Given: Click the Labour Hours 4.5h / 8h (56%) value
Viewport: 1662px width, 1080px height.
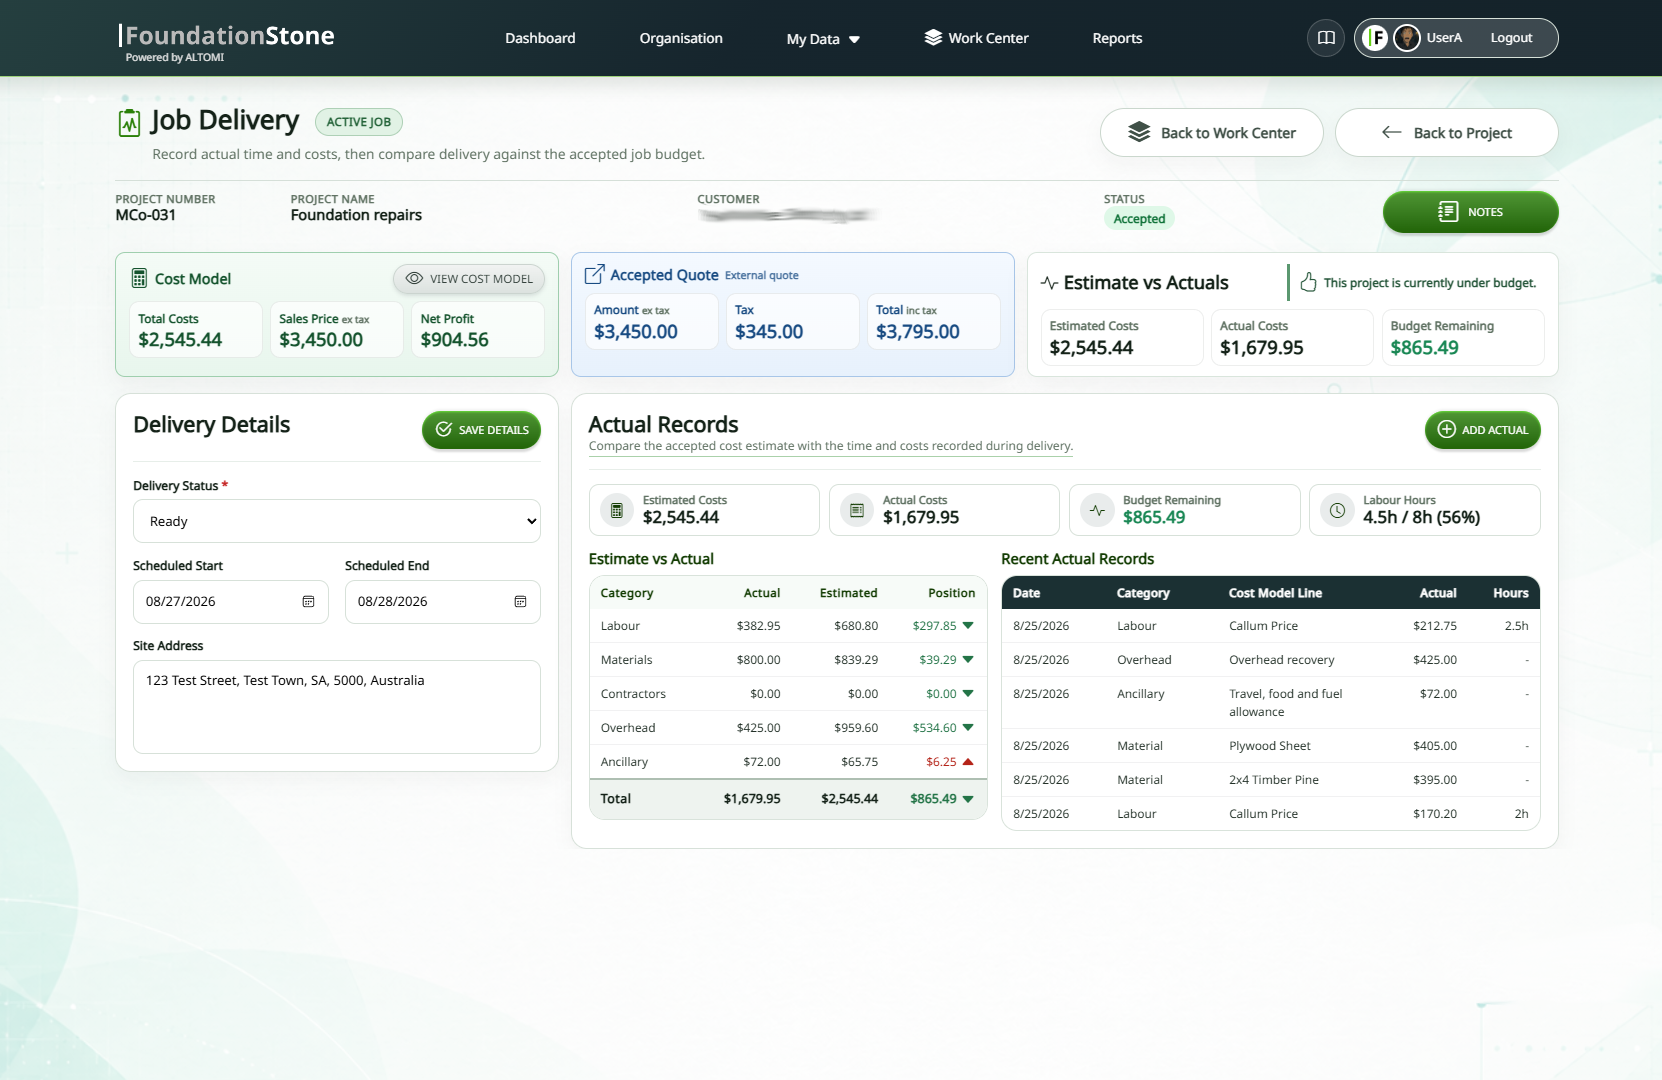Looking at the screenshot, I should 1421,518.
